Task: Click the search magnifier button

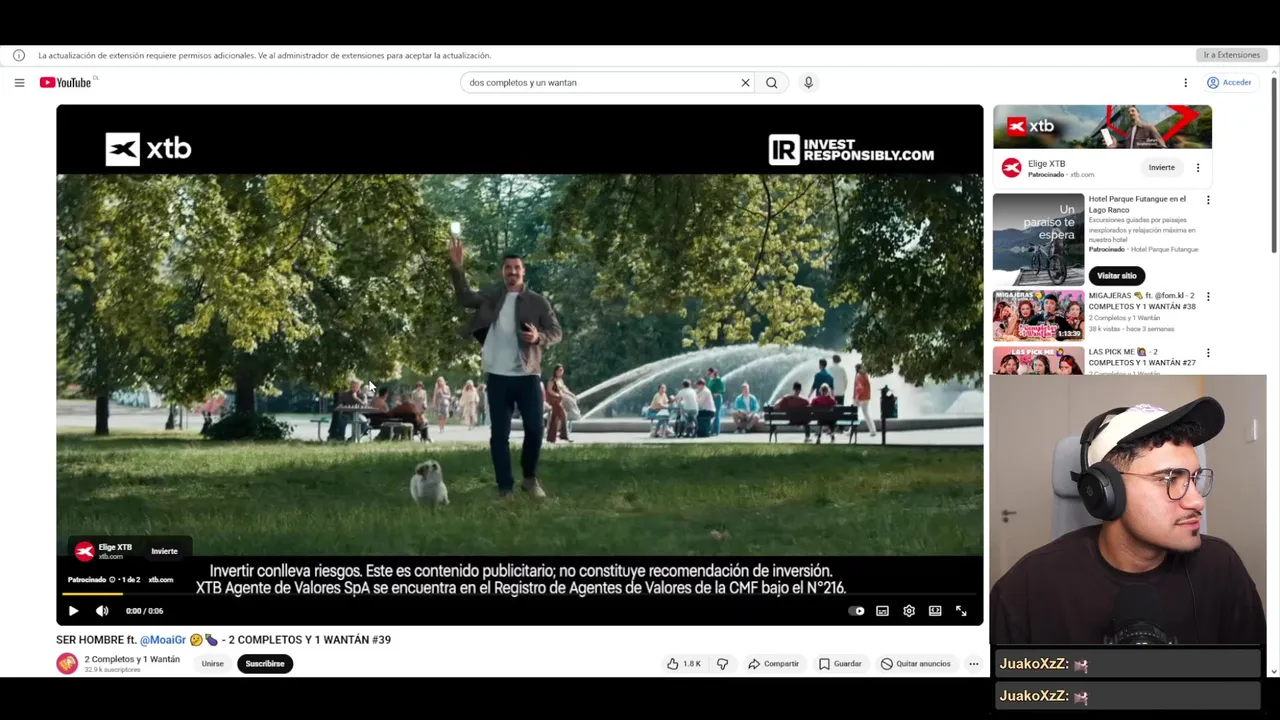Action: click(772, 83)
